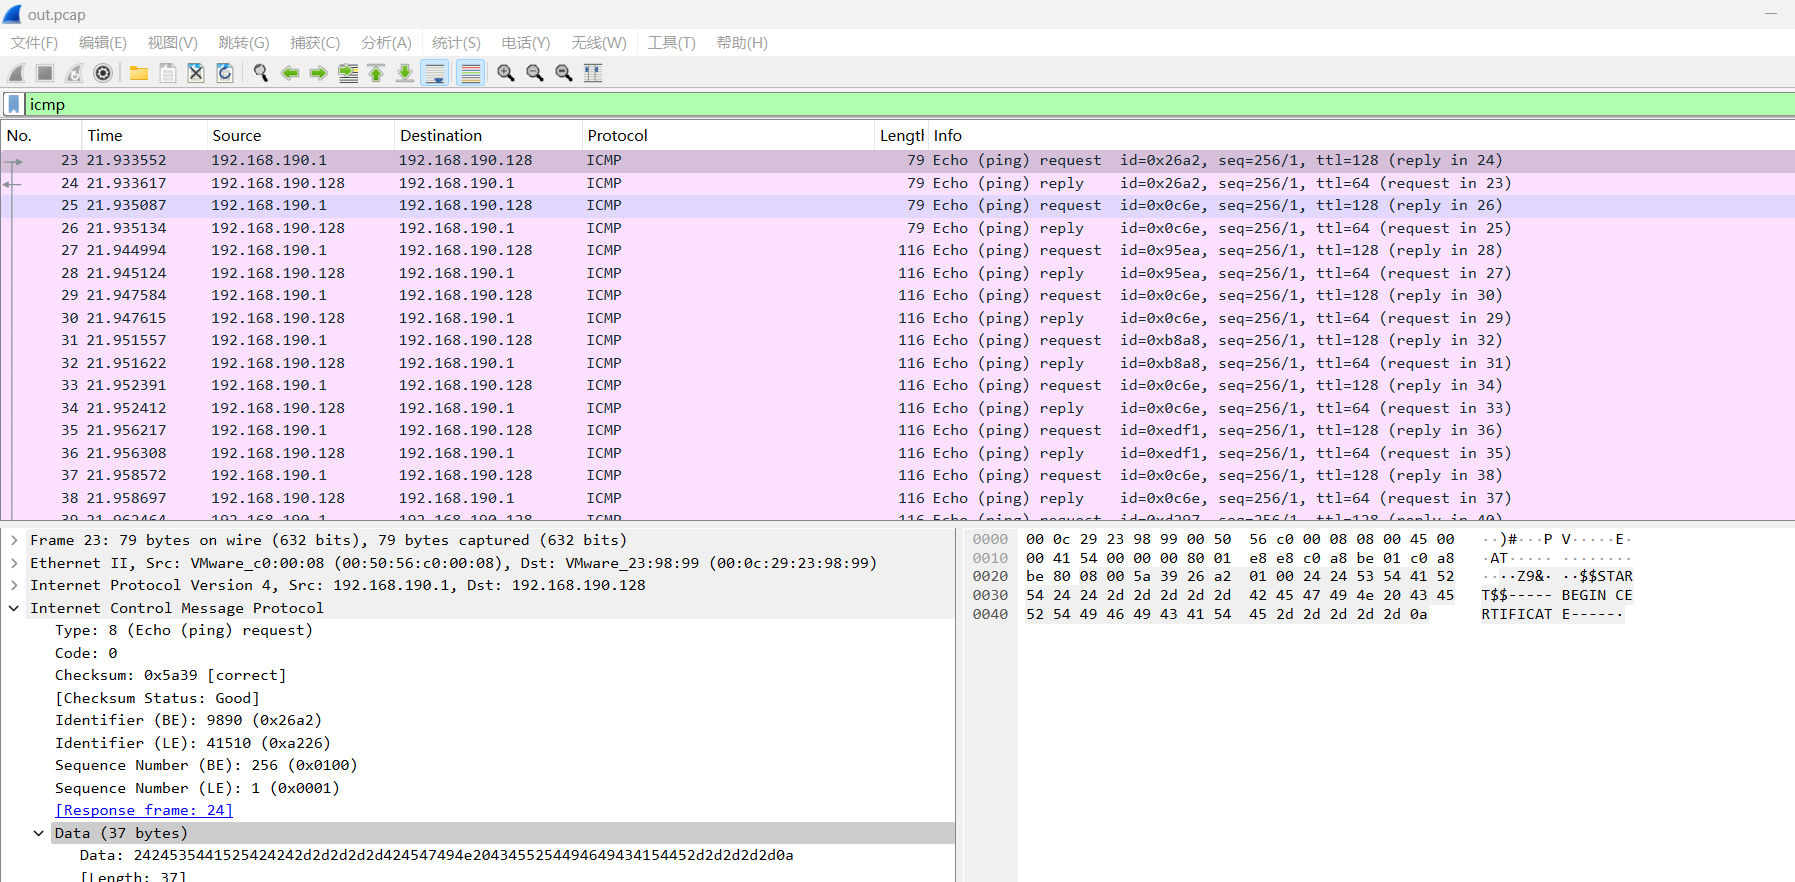Open the 无线(W) menu
The height and width of the screenshot is (882, 1795).
coord(599,43)
